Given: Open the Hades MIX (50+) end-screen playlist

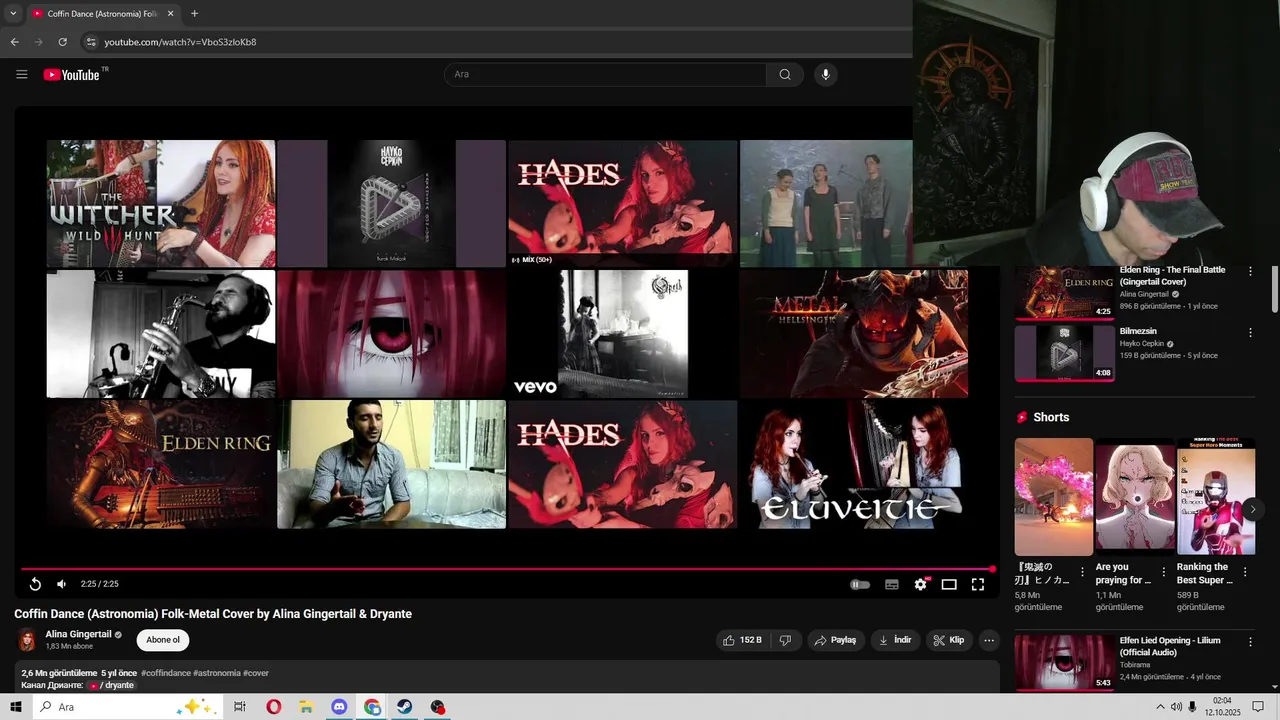Looking at the screenshot, I should click(622, 204).
